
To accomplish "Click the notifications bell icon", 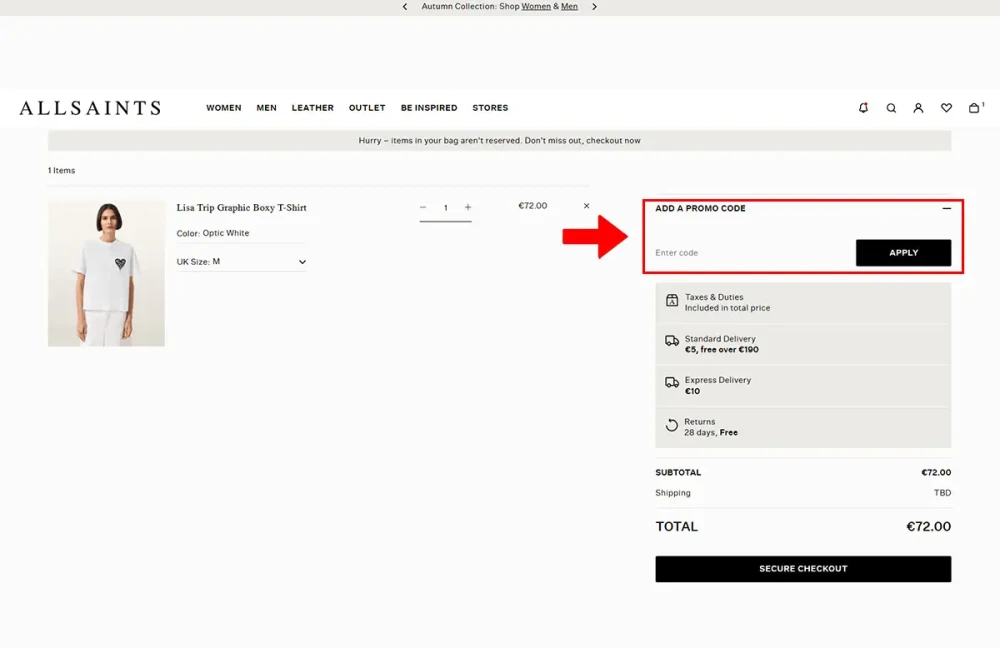I will (x=863, y=108).
